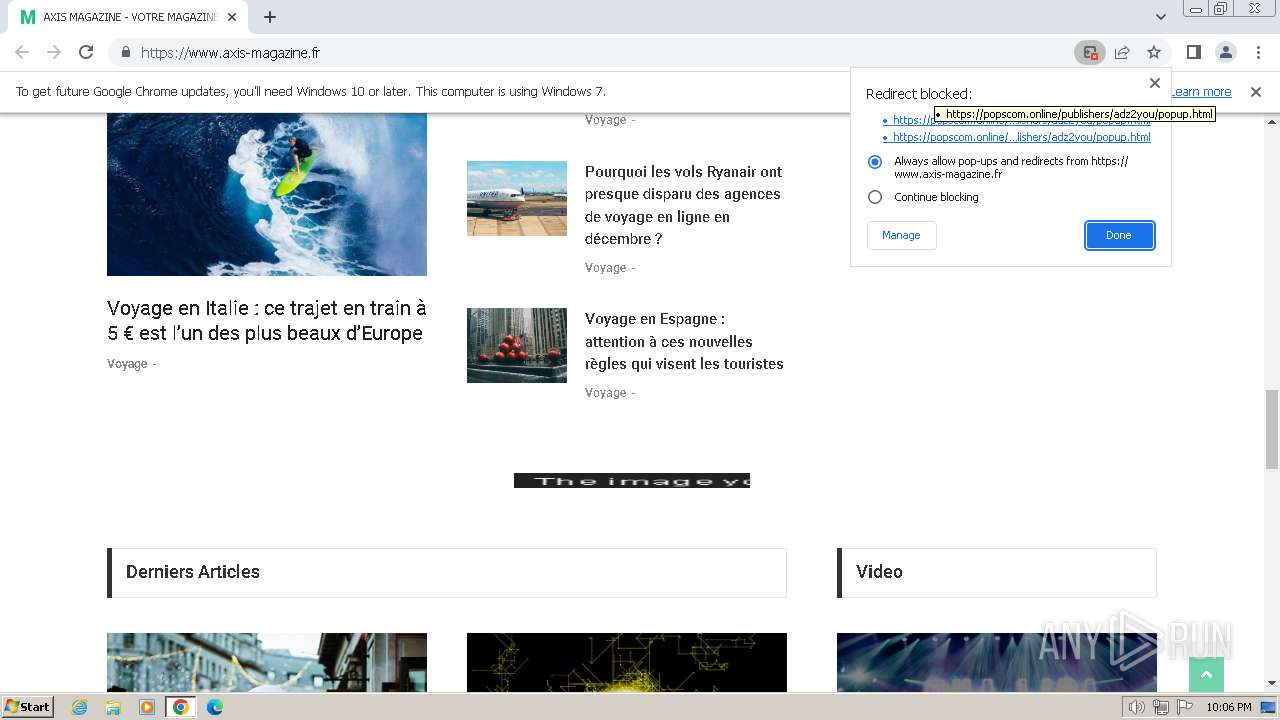The image size is (1280, 720).
Task: Close the Redirect blocked popup
Action: (1155, 83)
